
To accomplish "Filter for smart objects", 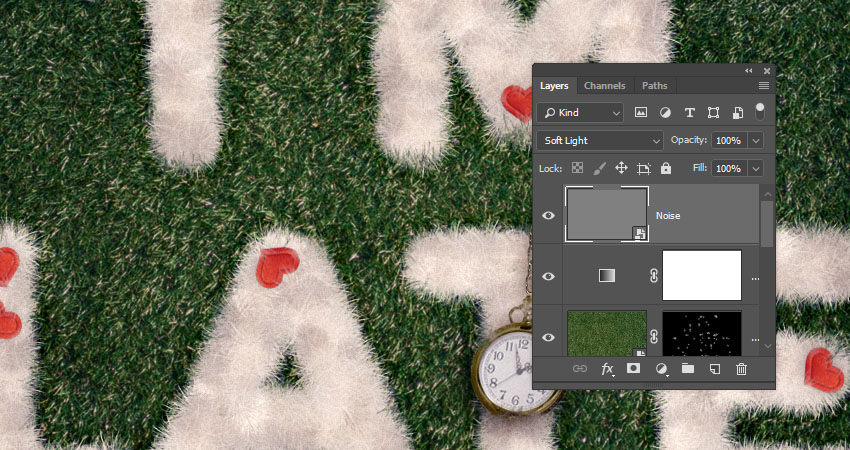I will [x=737, y=113].
